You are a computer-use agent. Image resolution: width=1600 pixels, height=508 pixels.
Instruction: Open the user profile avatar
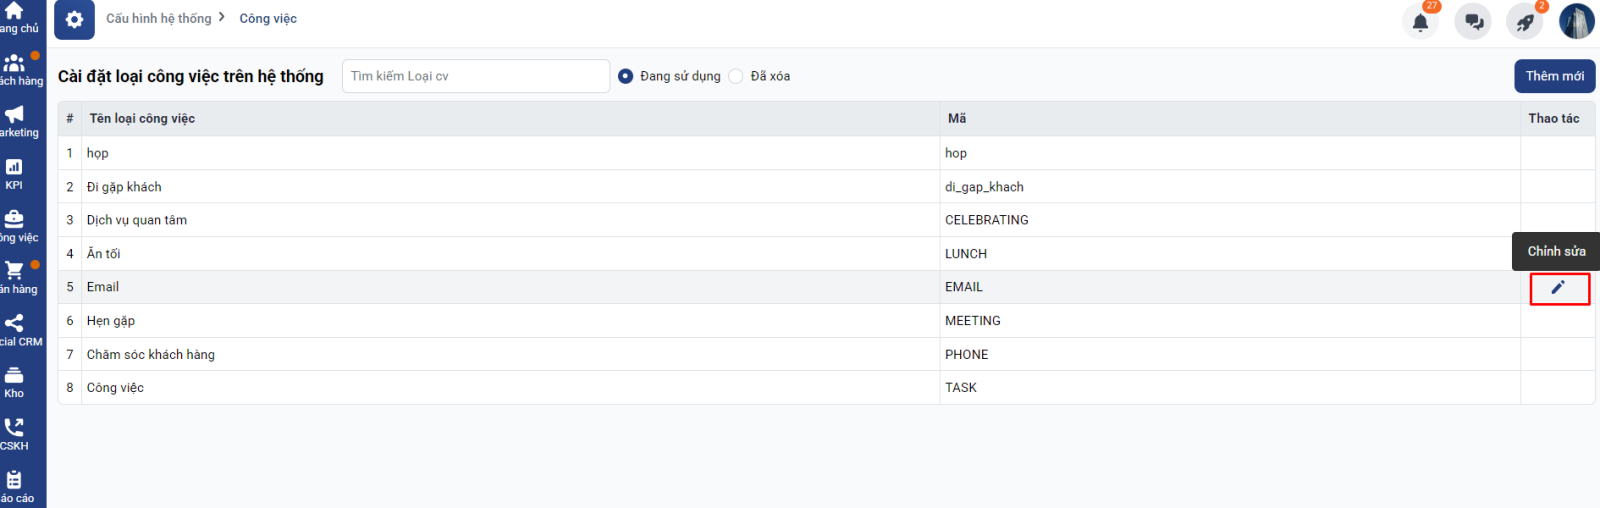coord(1576,21)
